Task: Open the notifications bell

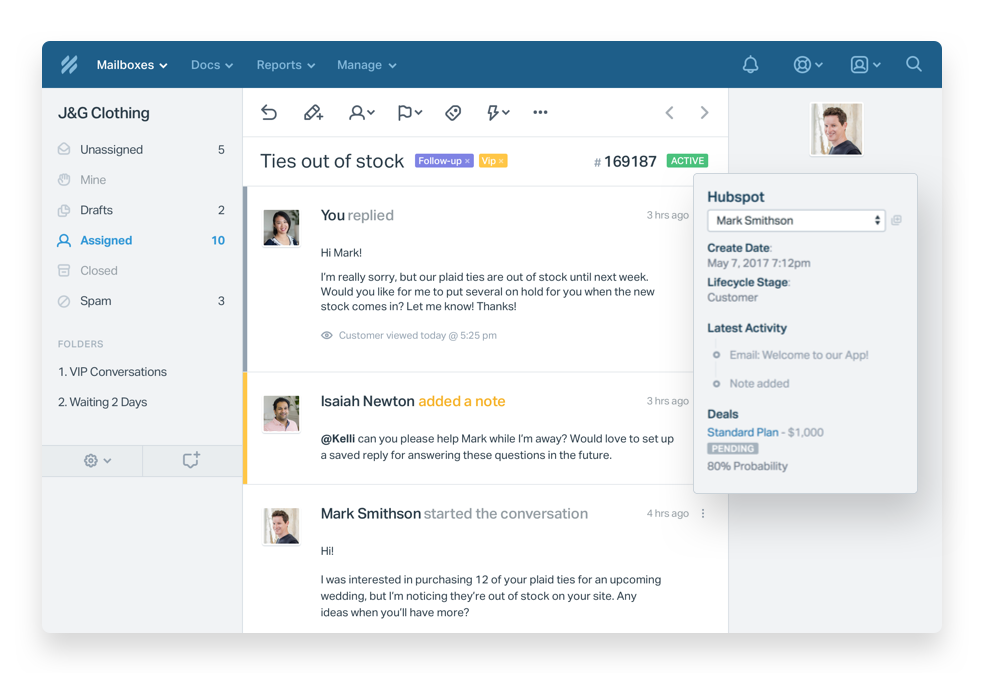Action: tap(750, 65)
